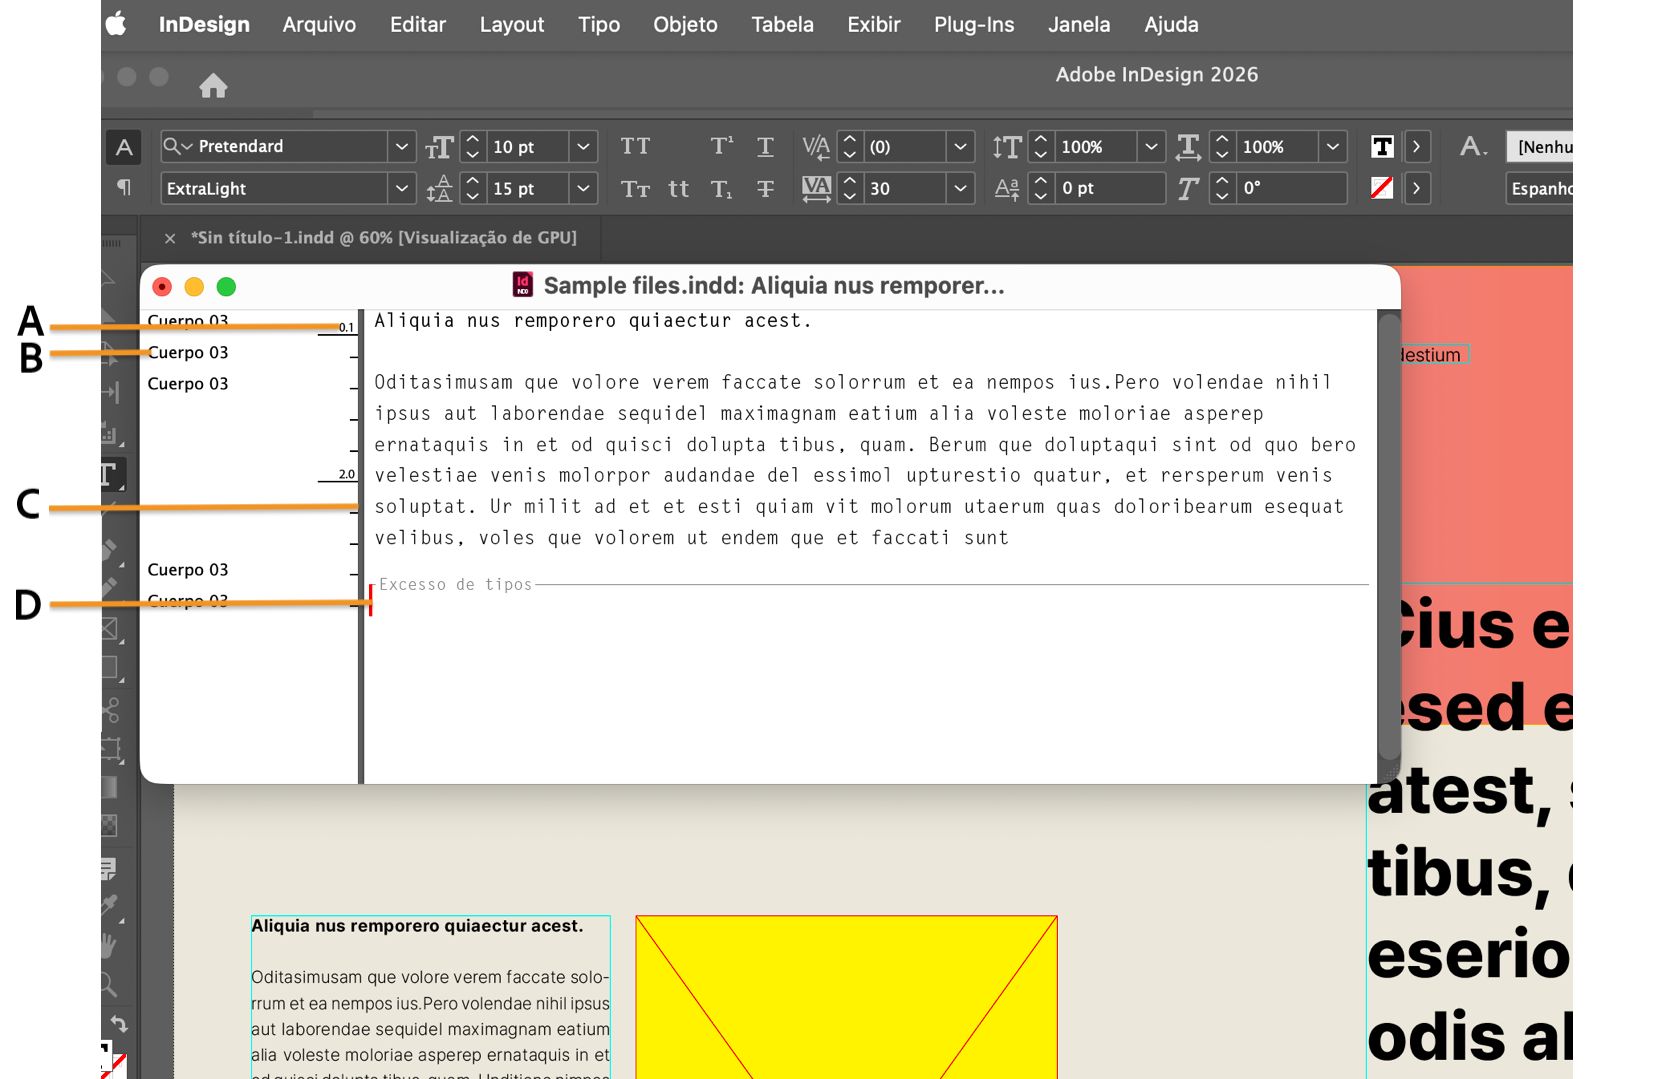
Task: Open the horizontal scale 100% dropdown
Action: click(x=1332, y=147)
